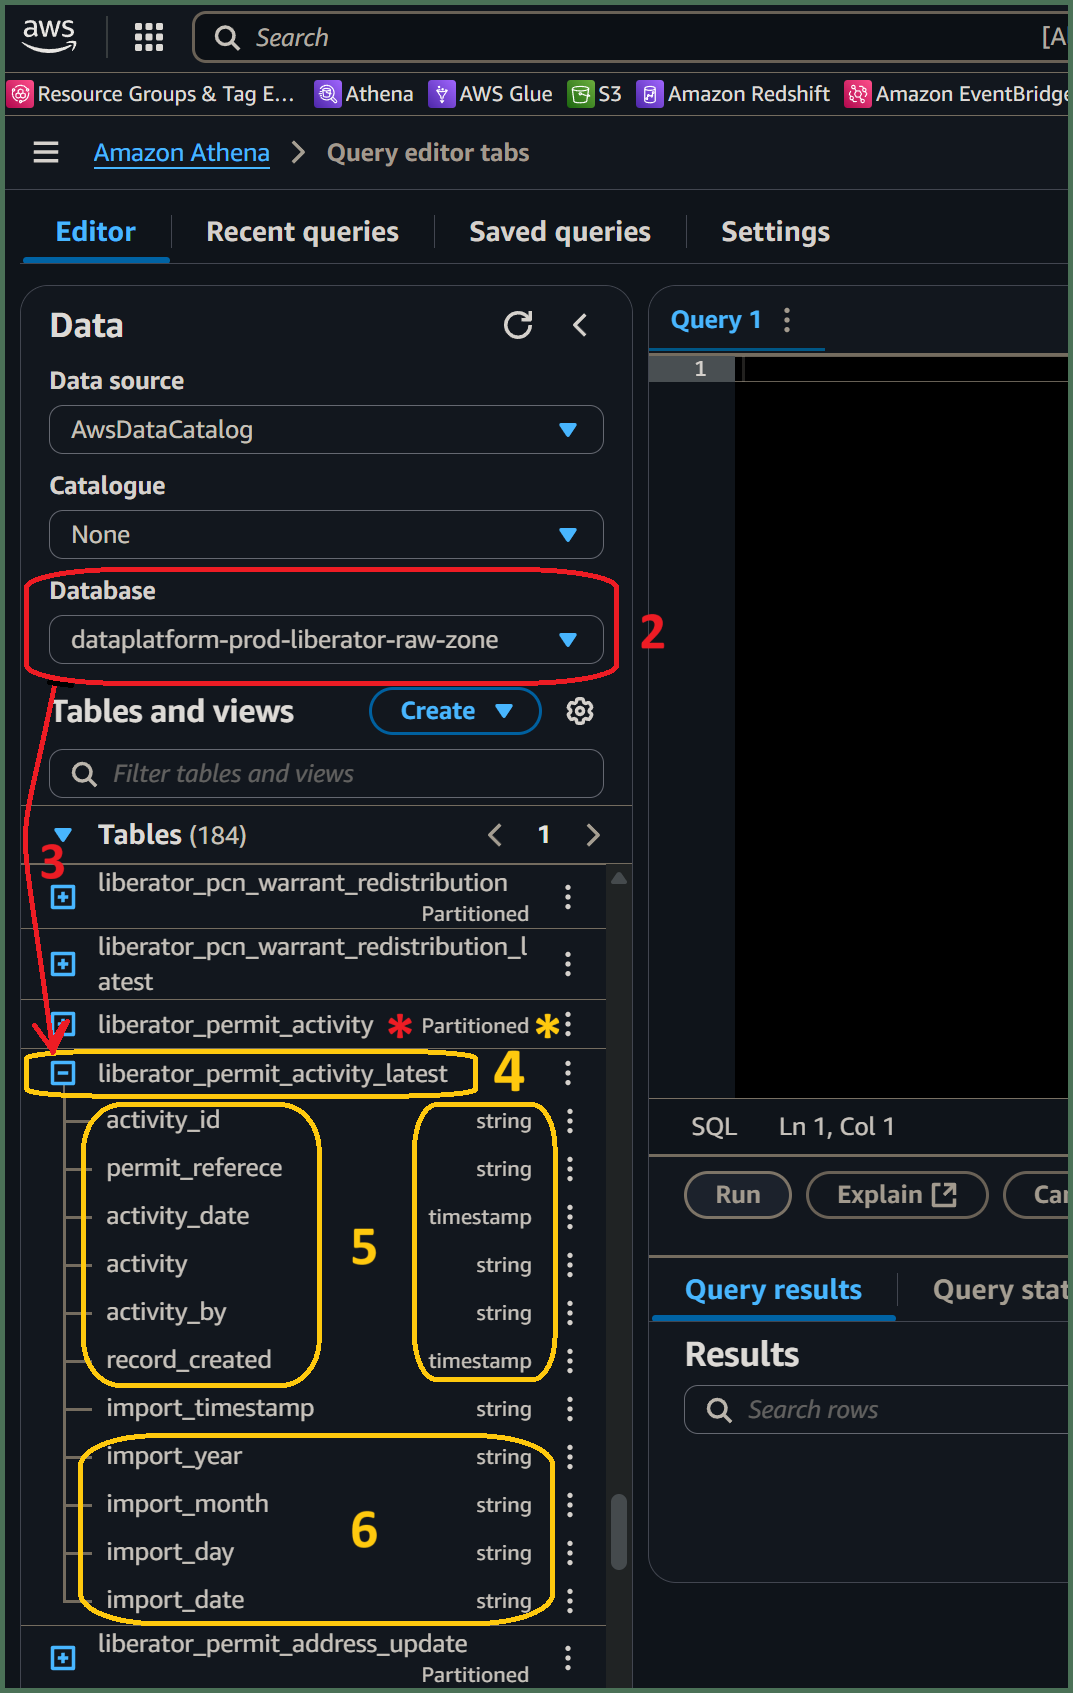Collapse the liberator_permit_activity_latest table
Viewport: 1073px width, 1693px height.
point(63,1074)
